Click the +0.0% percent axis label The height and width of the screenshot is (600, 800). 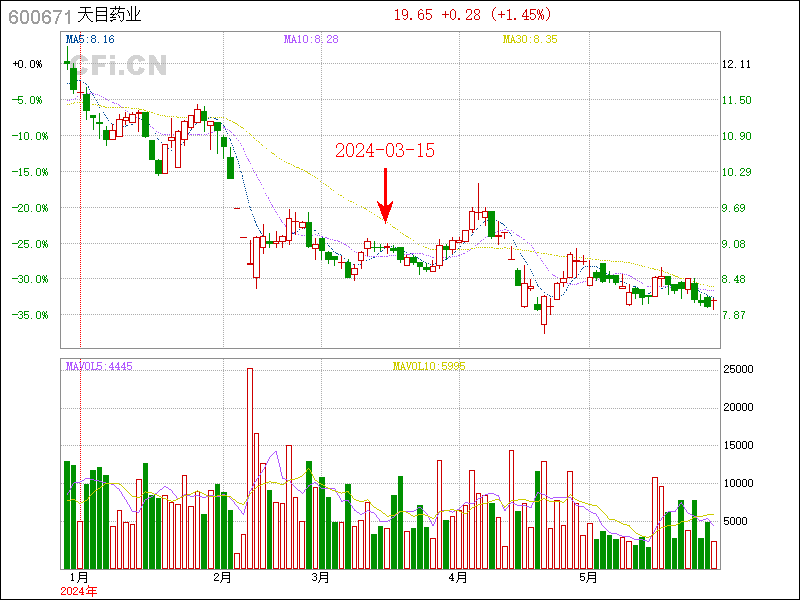click(x=28, y=64)
